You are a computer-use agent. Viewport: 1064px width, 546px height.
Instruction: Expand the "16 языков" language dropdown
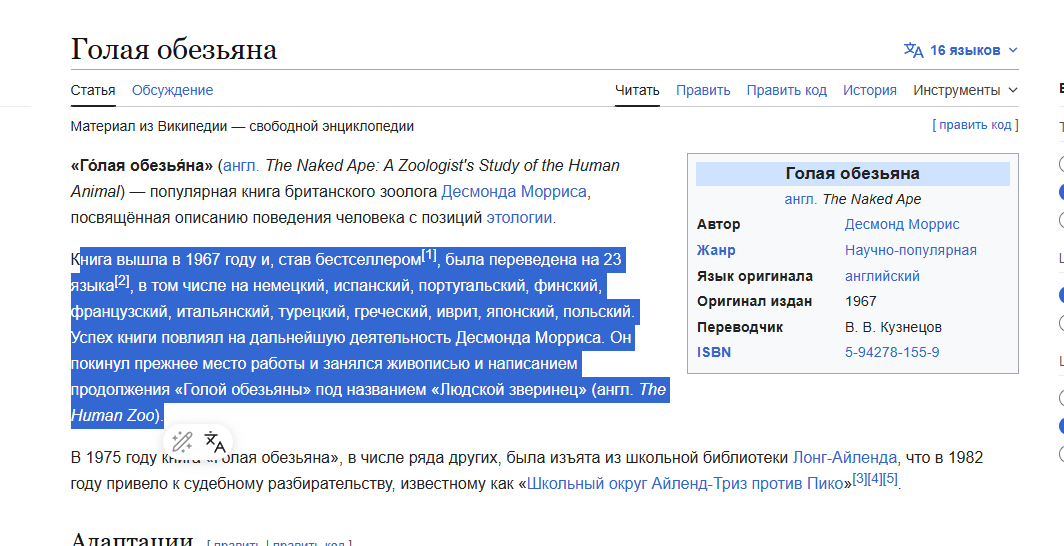965,50
